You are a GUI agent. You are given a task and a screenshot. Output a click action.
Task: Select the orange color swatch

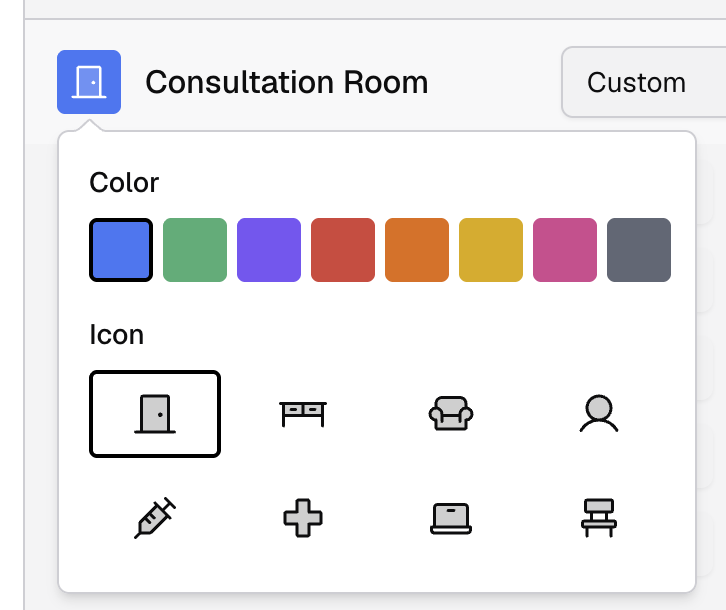pos(417,250)
